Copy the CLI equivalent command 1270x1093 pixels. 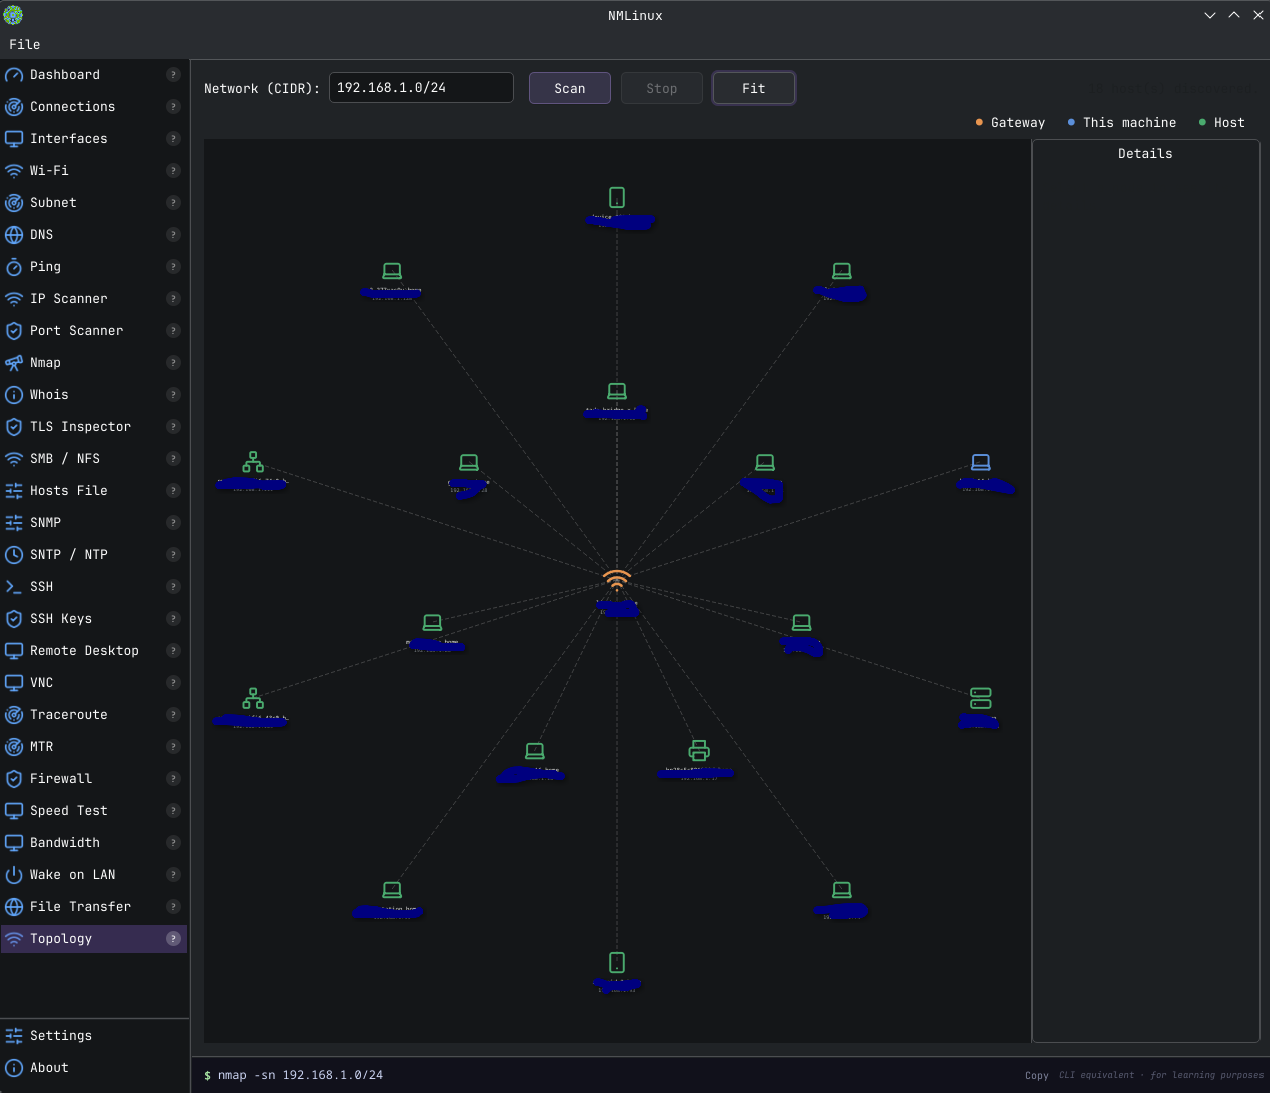point(1037,1076)
